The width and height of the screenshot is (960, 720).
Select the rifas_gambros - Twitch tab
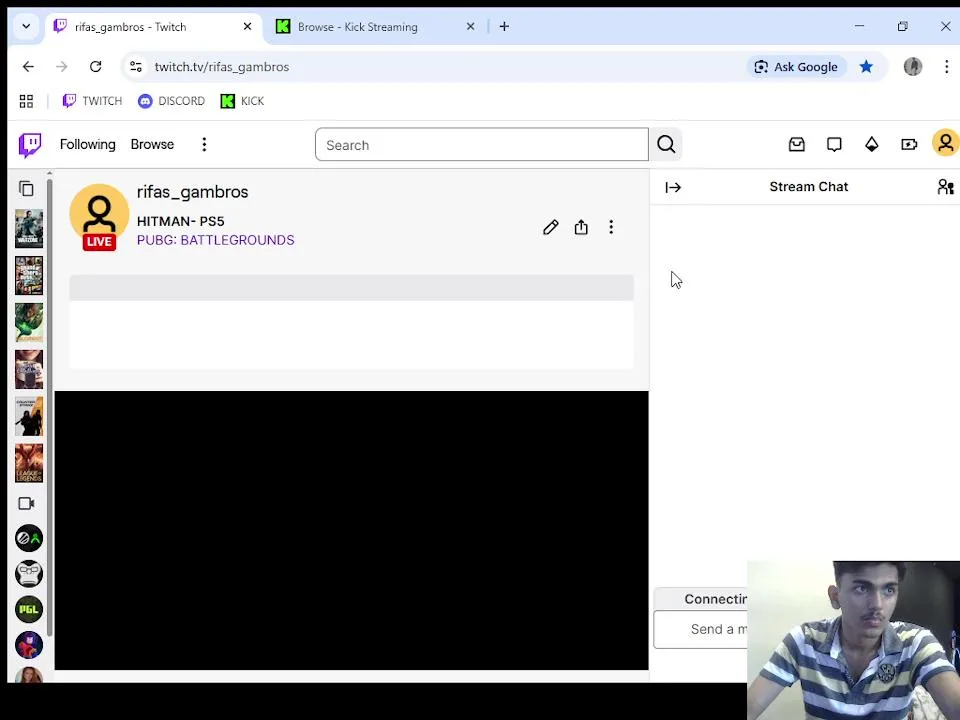click(x=130, y=27)
